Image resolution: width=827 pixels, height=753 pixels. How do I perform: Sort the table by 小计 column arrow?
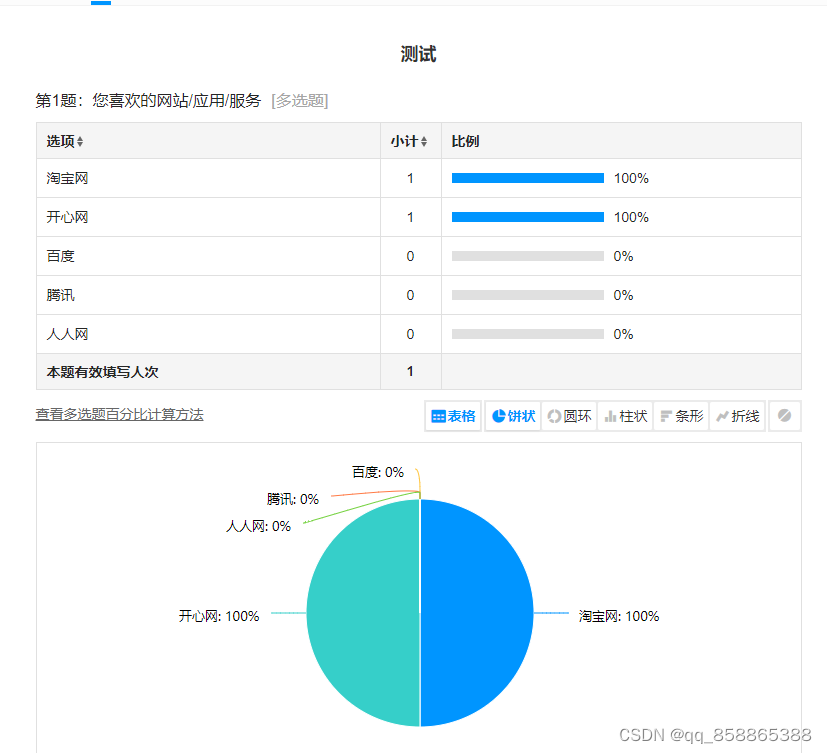point(424,141)
